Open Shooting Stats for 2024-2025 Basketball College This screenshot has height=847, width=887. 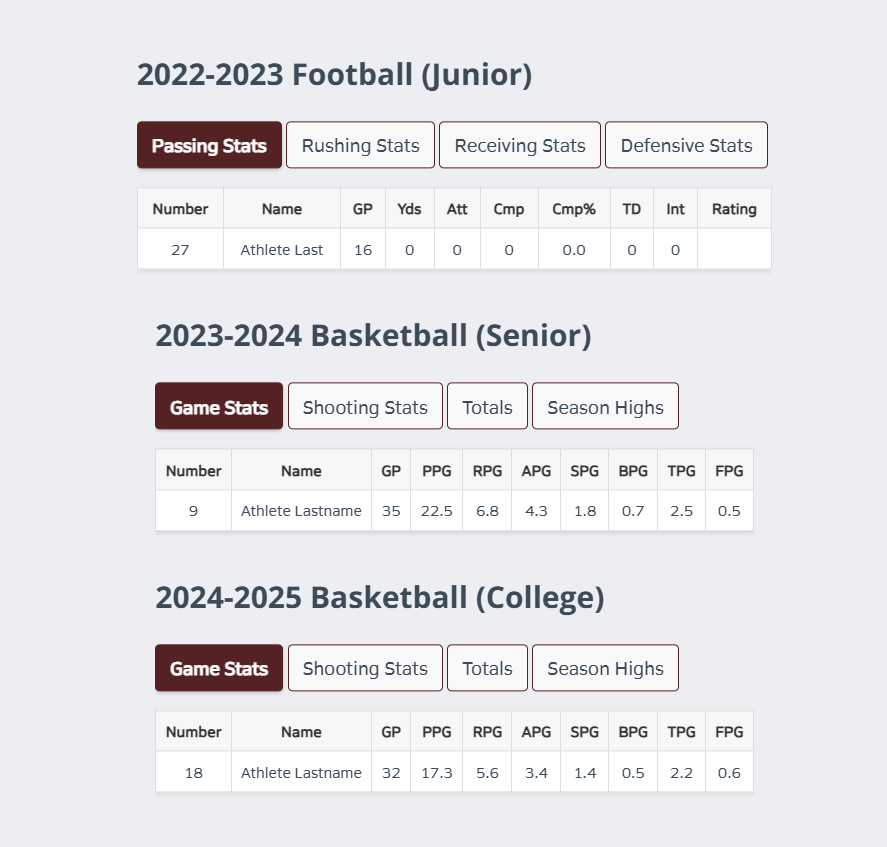(x=365, y=668)
